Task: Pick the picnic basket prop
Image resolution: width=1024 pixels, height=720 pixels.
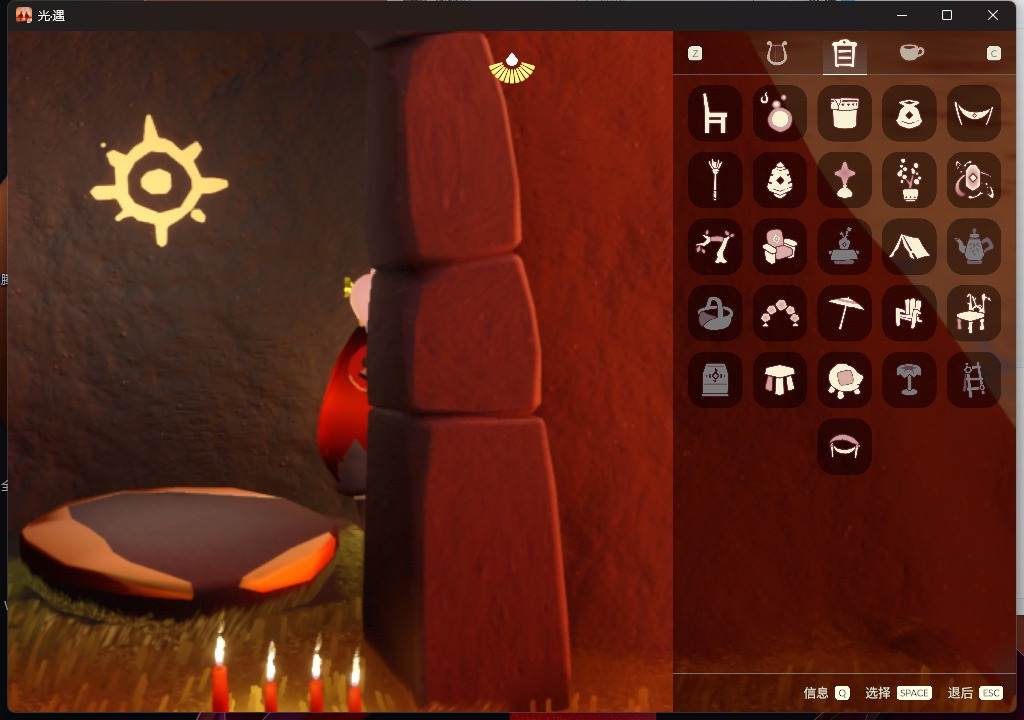Action: click(x=715, y=313)
